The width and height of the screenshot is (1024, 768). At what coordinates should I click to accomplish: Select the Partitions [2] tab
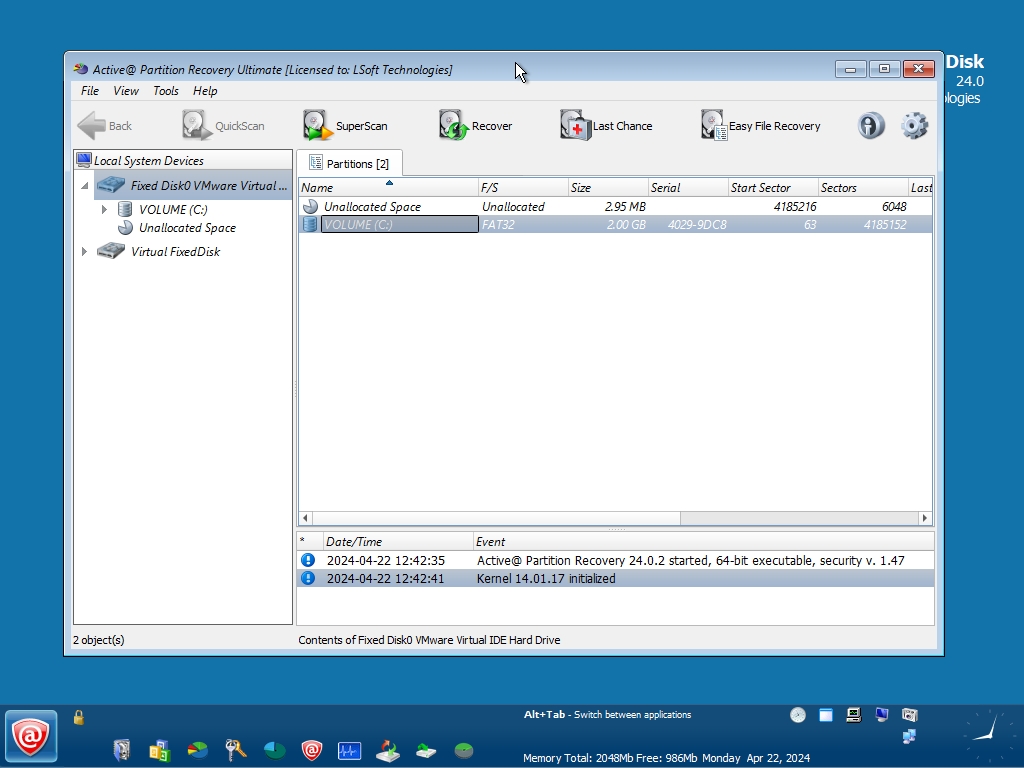coord(349,164)
